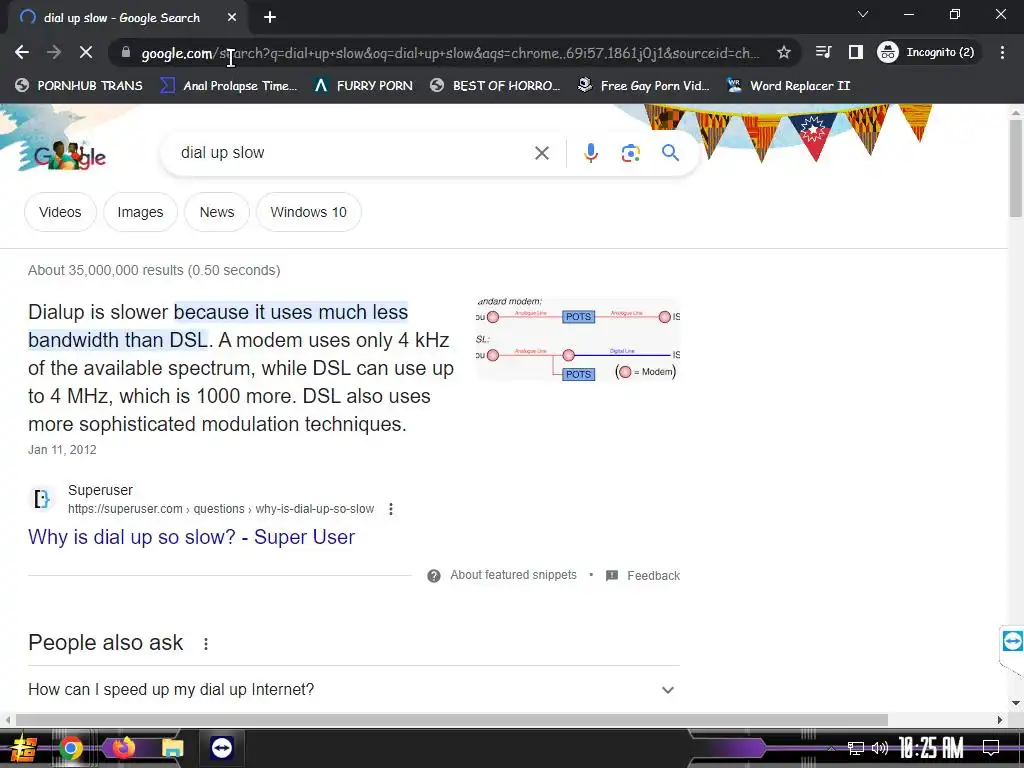Open People also ask options menu

coord(206,644)
